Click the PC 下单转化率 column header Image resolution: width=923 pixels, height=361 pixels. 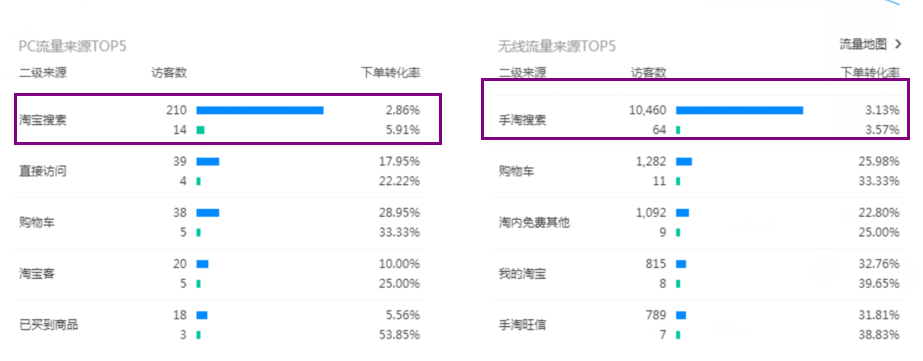[x=390, y=73]
